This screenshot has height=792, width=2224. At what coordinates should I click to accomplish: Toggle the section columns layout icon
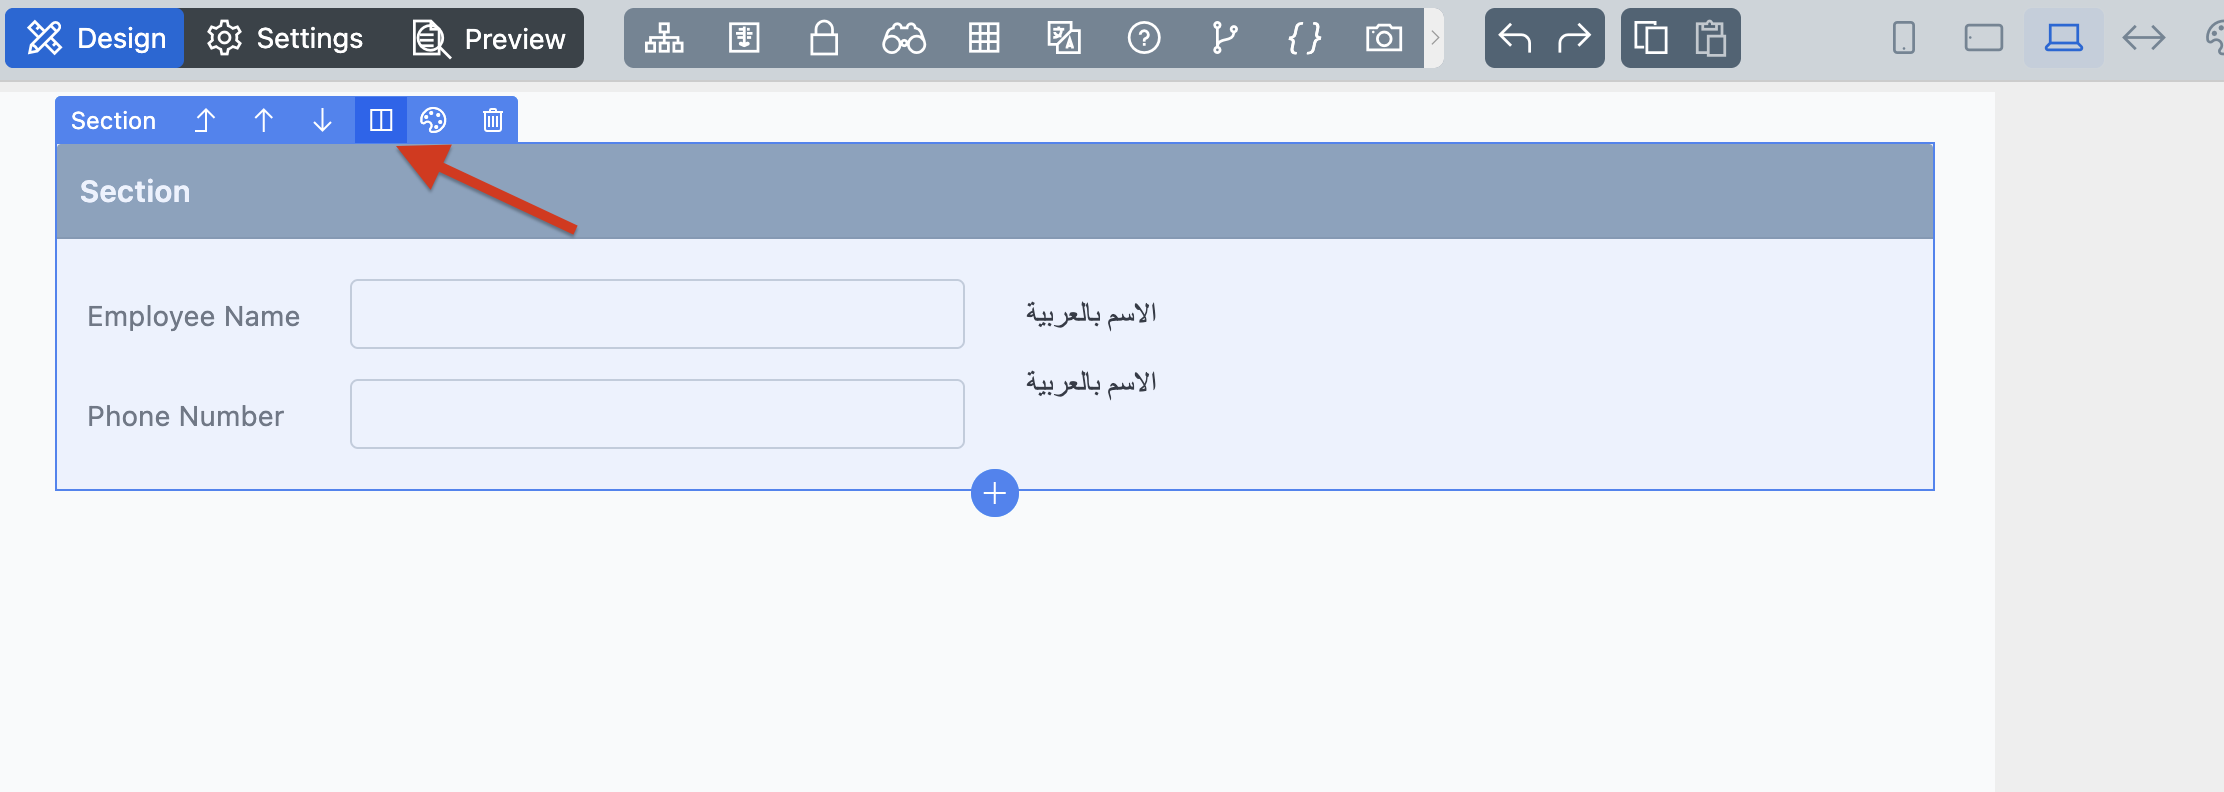click(x=381, y=120)
